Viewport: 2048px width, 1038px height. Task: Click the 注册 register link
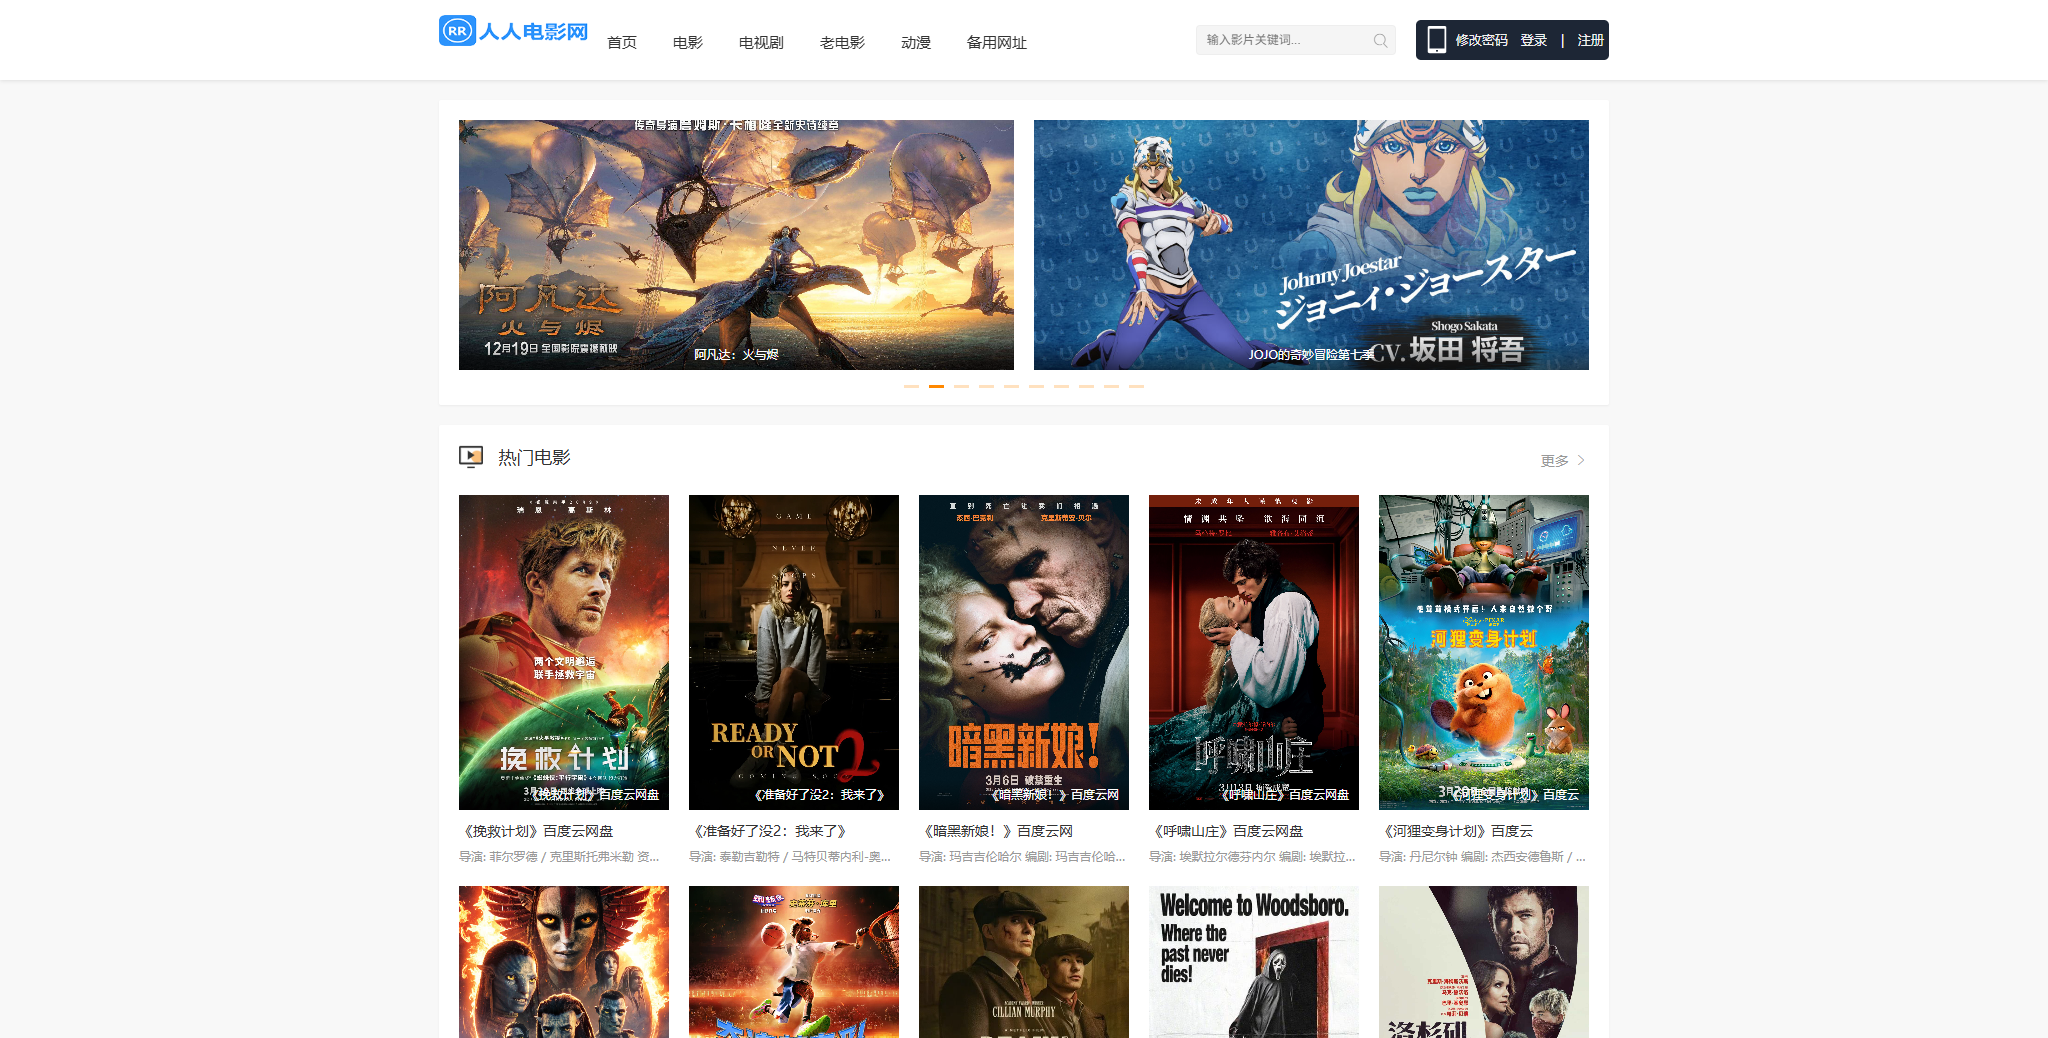click(1590, 40)
